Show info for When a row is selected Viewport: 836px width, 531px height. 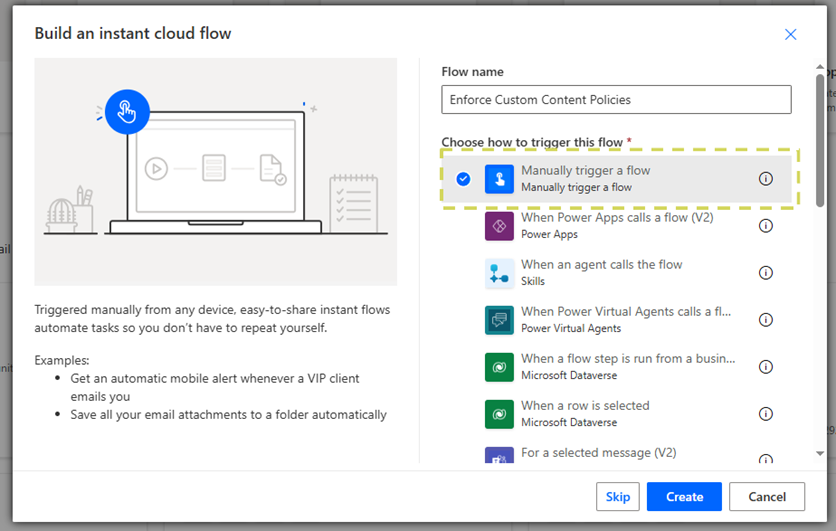pyautogui.click(x=766, y=414)
